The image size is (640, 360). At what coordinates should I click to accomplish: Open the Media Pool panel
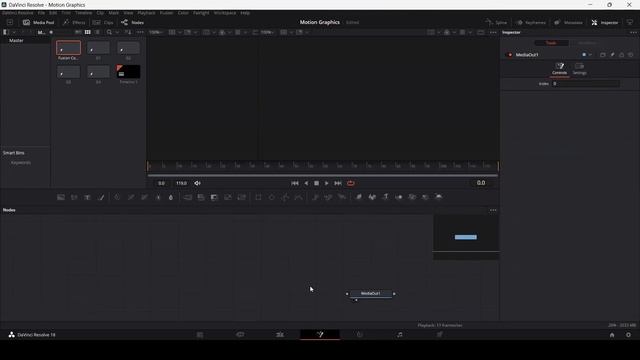click(38, 22)
